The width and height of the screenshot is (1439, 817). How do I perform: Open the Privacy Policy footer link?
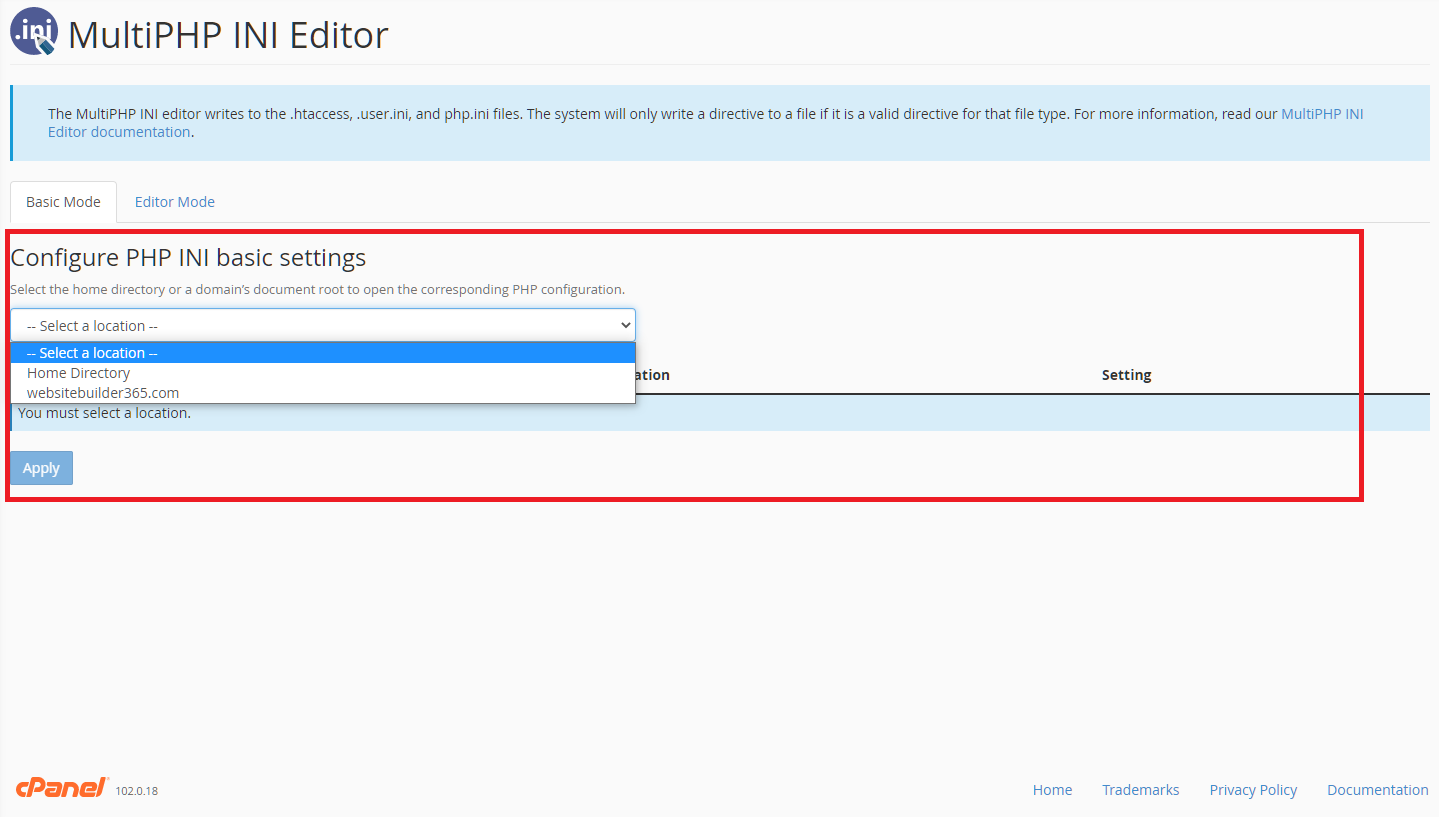click(x=1253, y=790)
